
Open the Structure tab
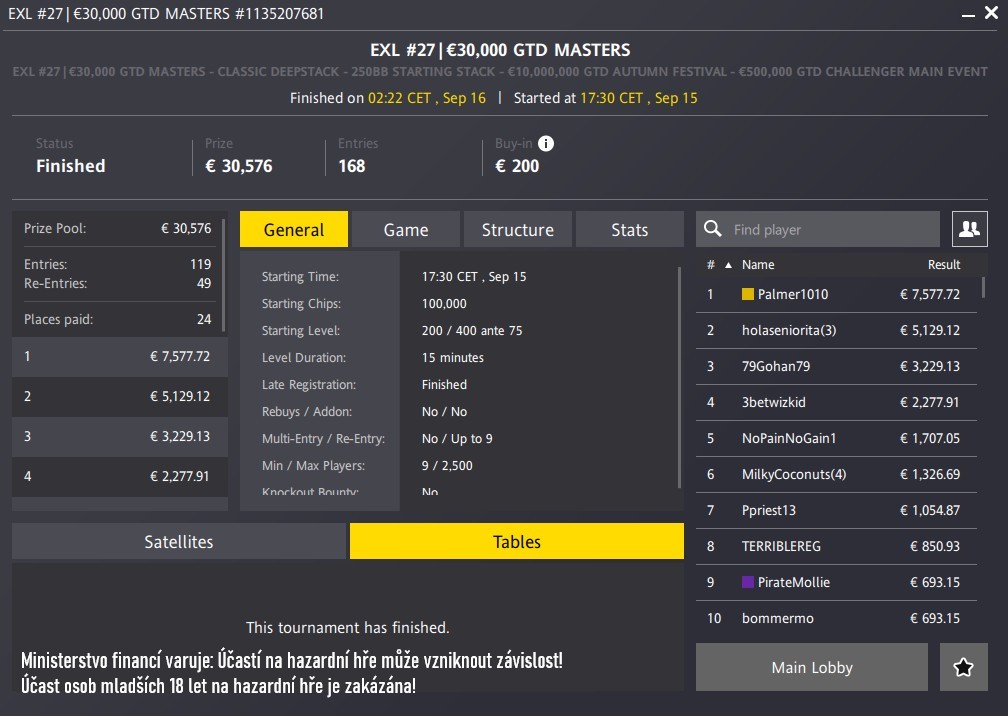click(517, 229)
